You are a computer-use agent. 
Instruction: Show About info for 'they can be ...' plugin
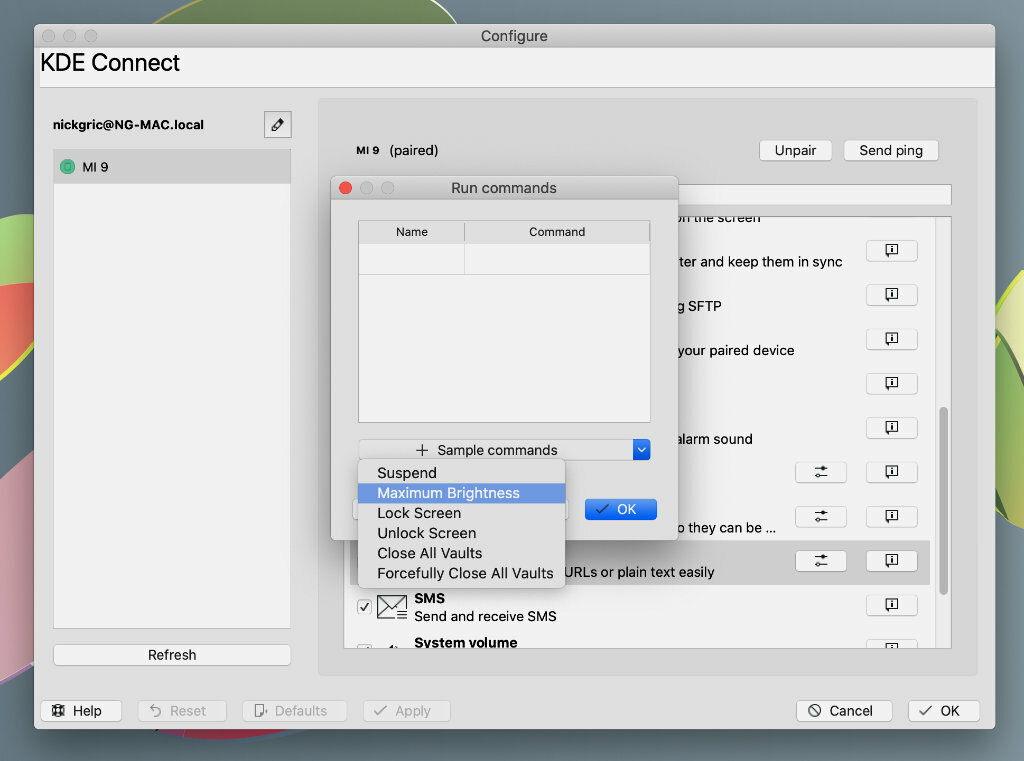coord(891,516)
